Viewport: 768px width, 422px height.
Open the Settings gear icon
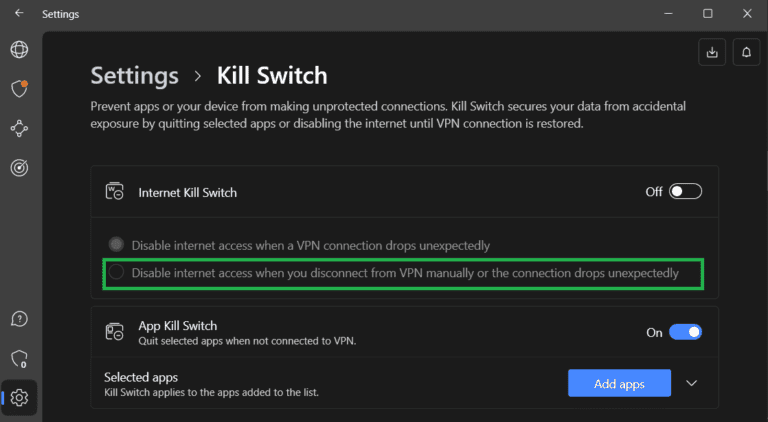(x=19, y=397)
